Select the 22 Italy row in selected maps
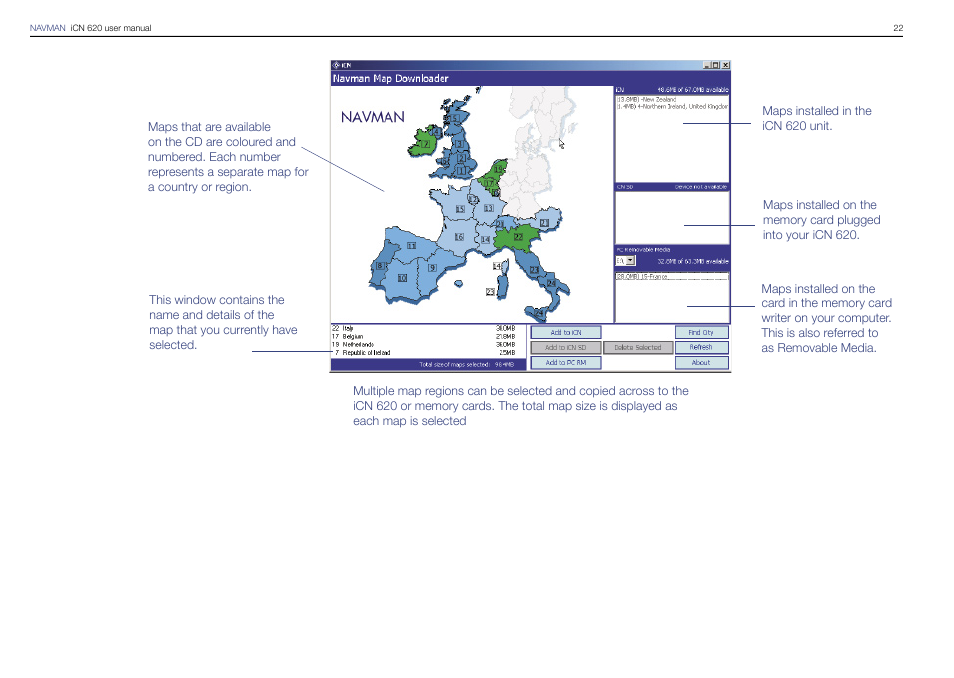This screenshot has width=954, height=678. (x=423, y=328)
